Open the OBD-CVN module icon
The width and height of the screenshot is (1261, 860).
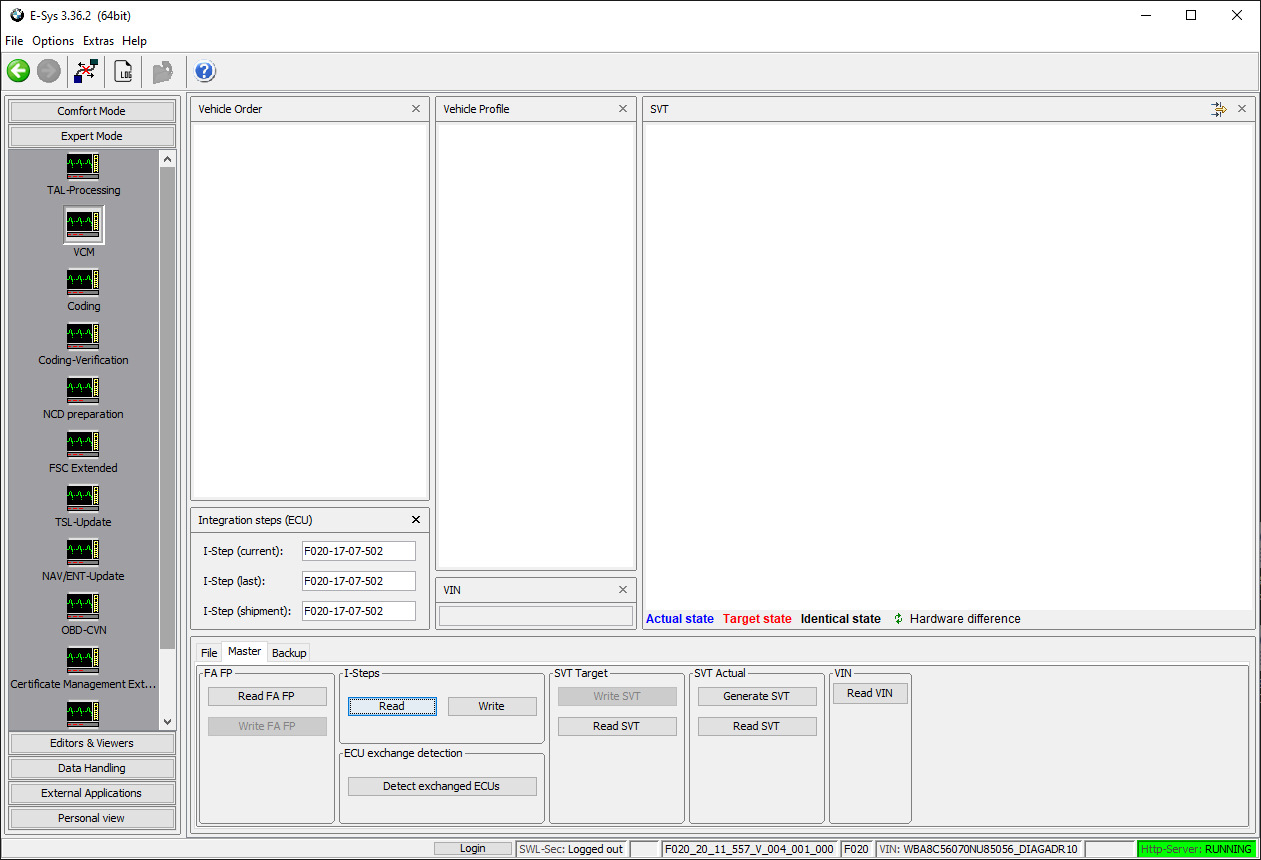point(83,606)
